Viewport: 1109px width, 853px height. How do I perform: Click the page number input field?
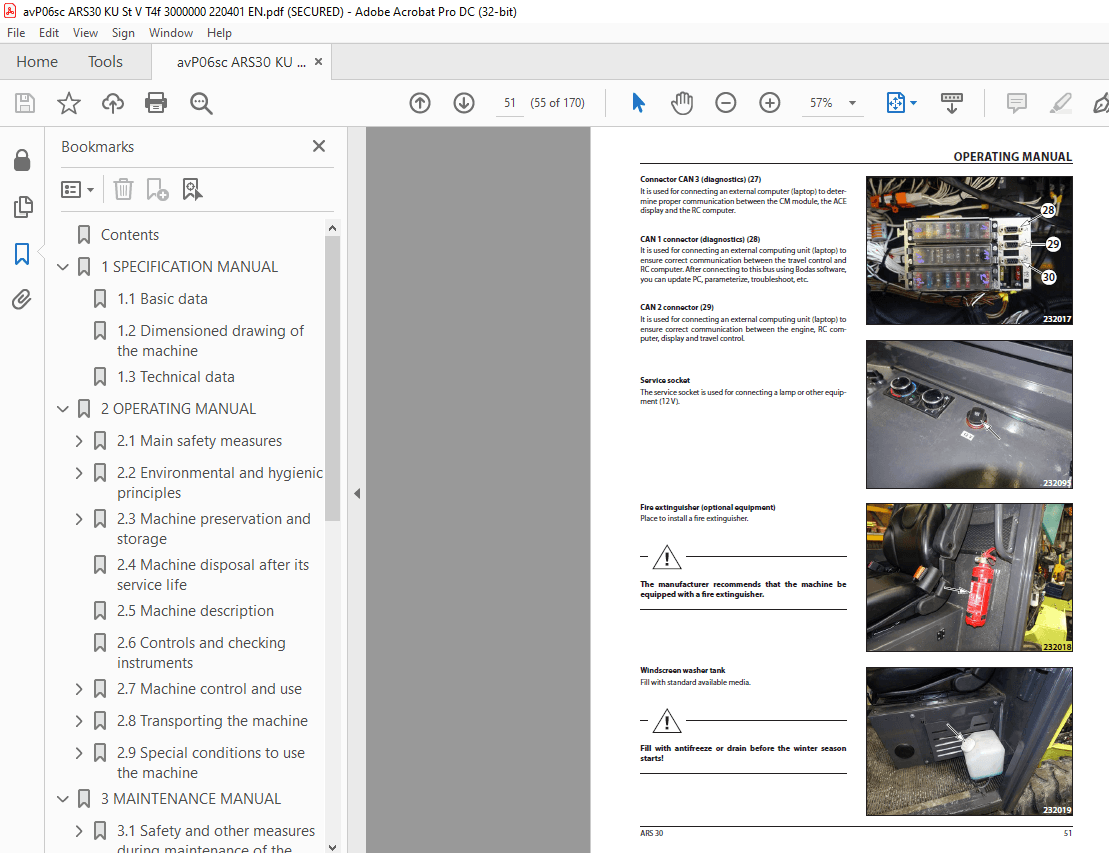coord(509,102)
